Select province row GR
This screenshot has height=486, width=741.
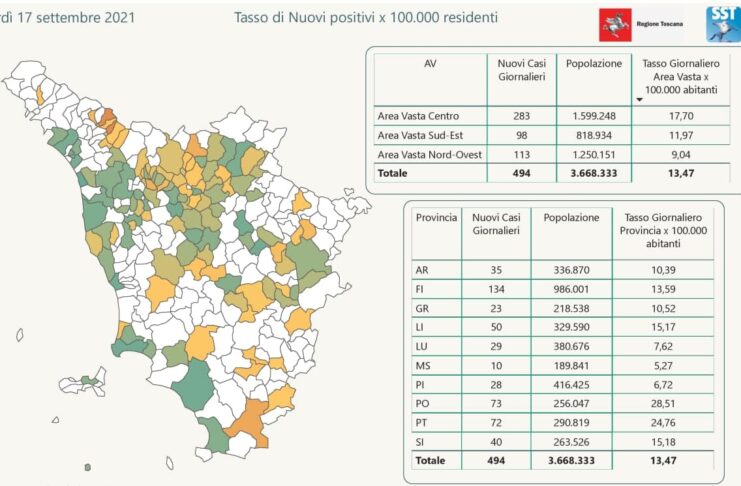pyautogui.click(x=562, y=308)
